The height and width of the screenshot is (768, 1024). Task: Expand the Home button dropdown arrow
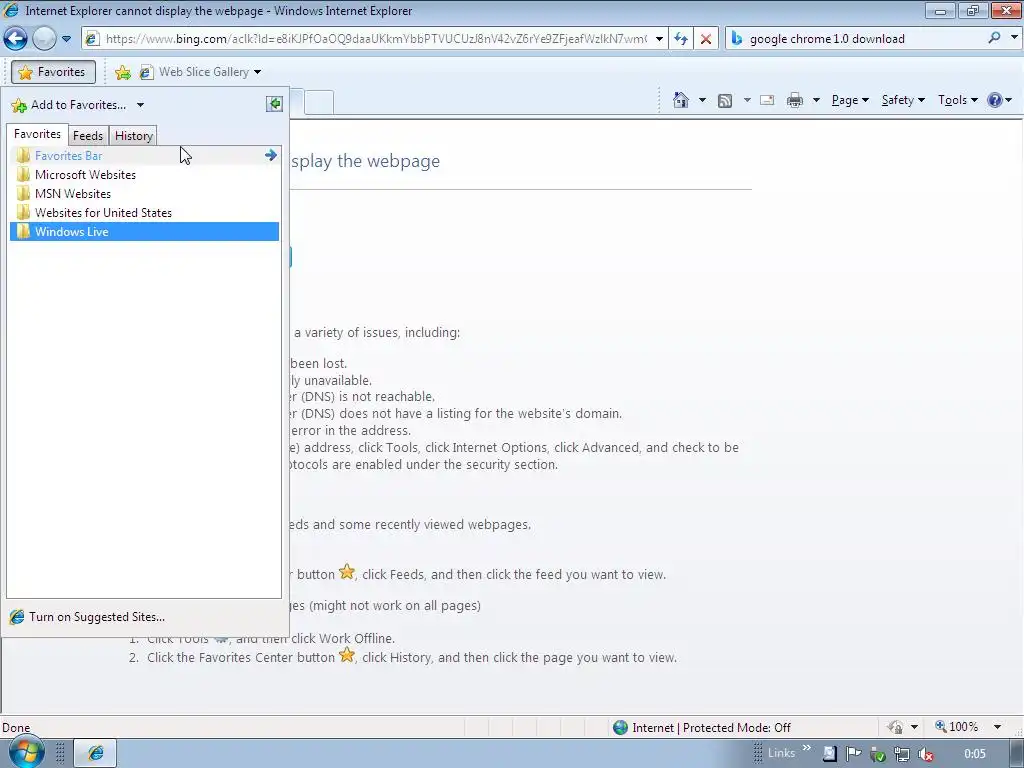coord(702,100)
